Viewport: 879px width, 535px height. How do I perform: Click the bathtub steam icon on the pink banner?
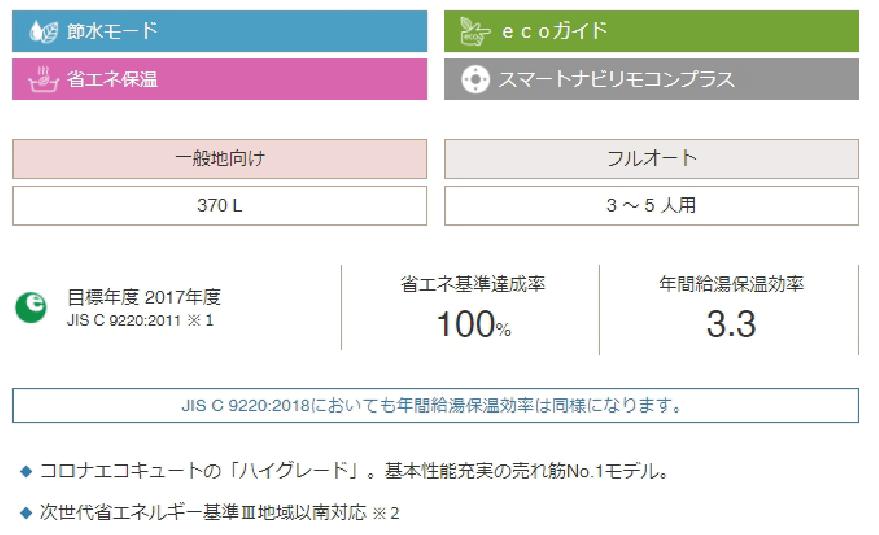click(43, 79)
